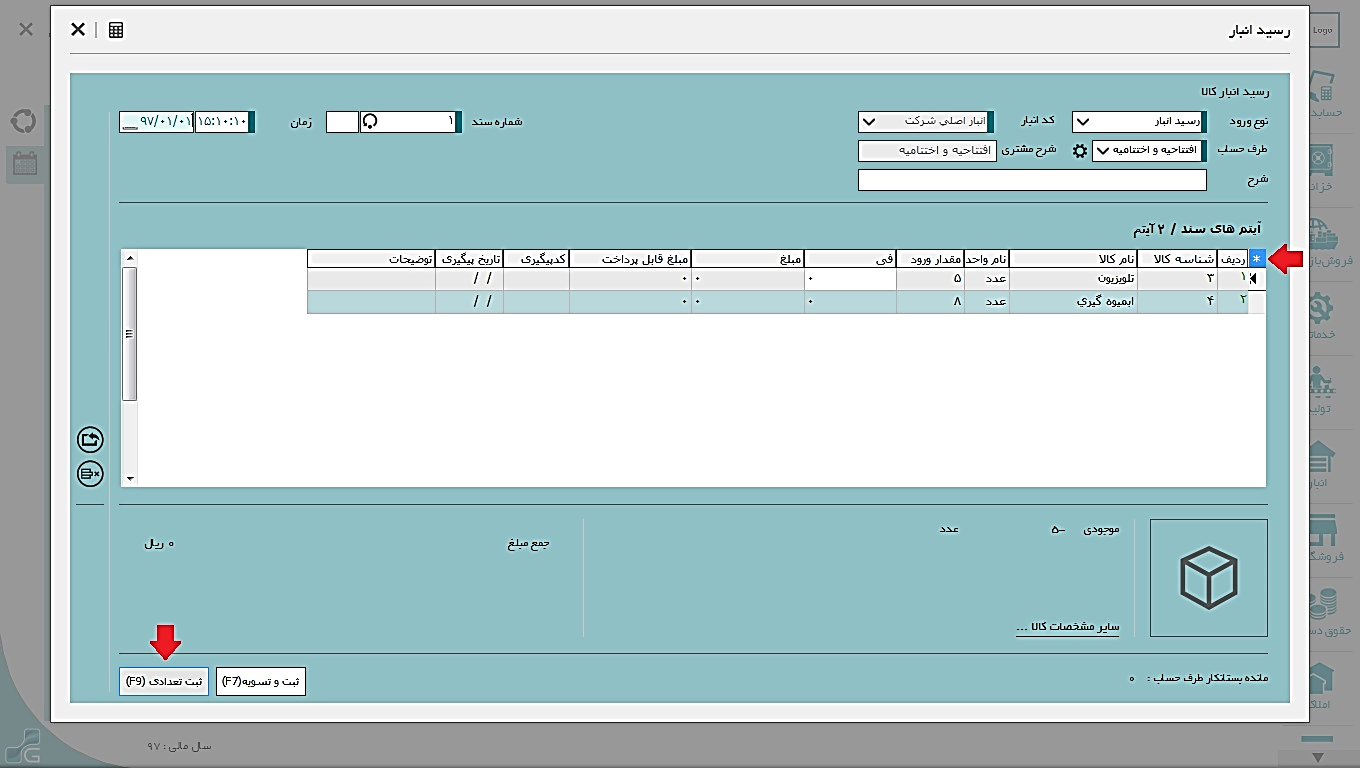Open the نوع ورود dropdown
The image size is (1360, 772).
[x=1137, y=122]
